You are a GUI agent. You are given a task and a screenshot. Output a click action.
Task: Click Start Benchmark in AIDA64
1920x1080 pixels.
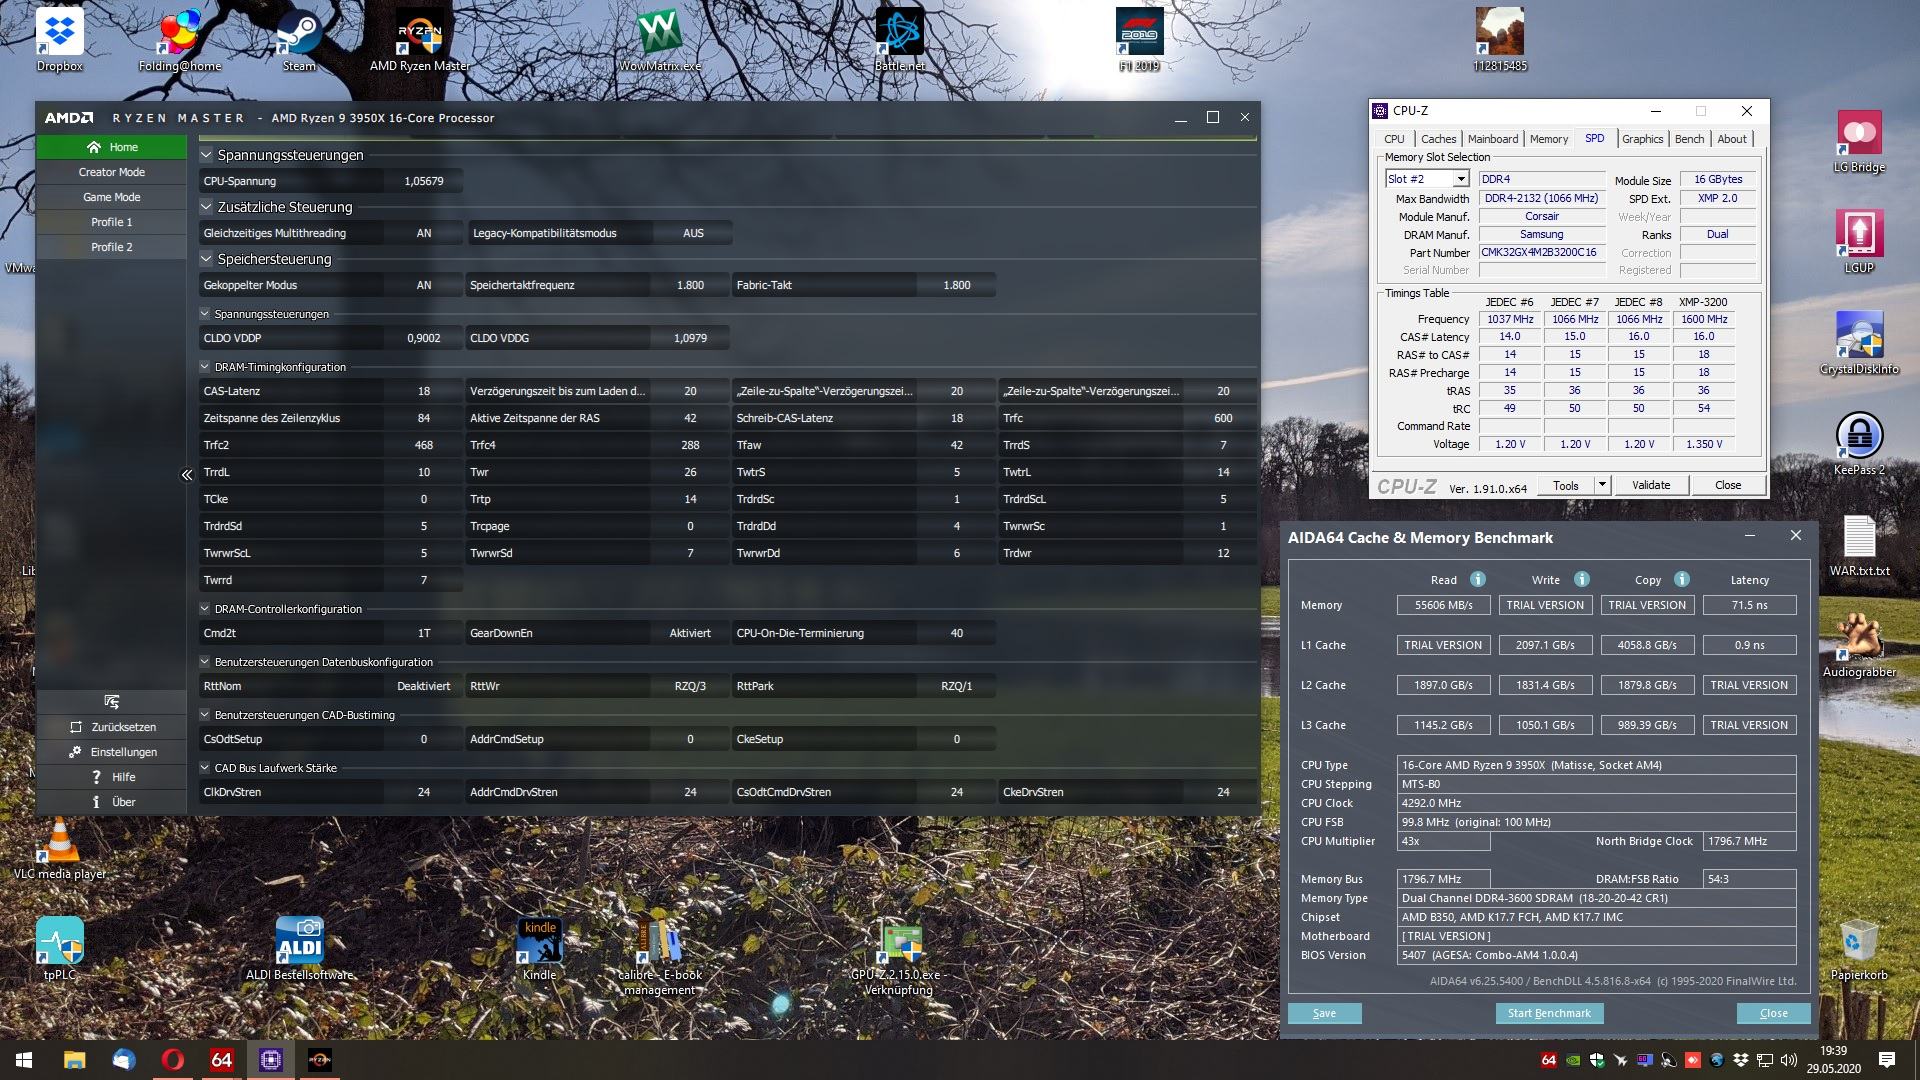click(x=1549, y=1013)
